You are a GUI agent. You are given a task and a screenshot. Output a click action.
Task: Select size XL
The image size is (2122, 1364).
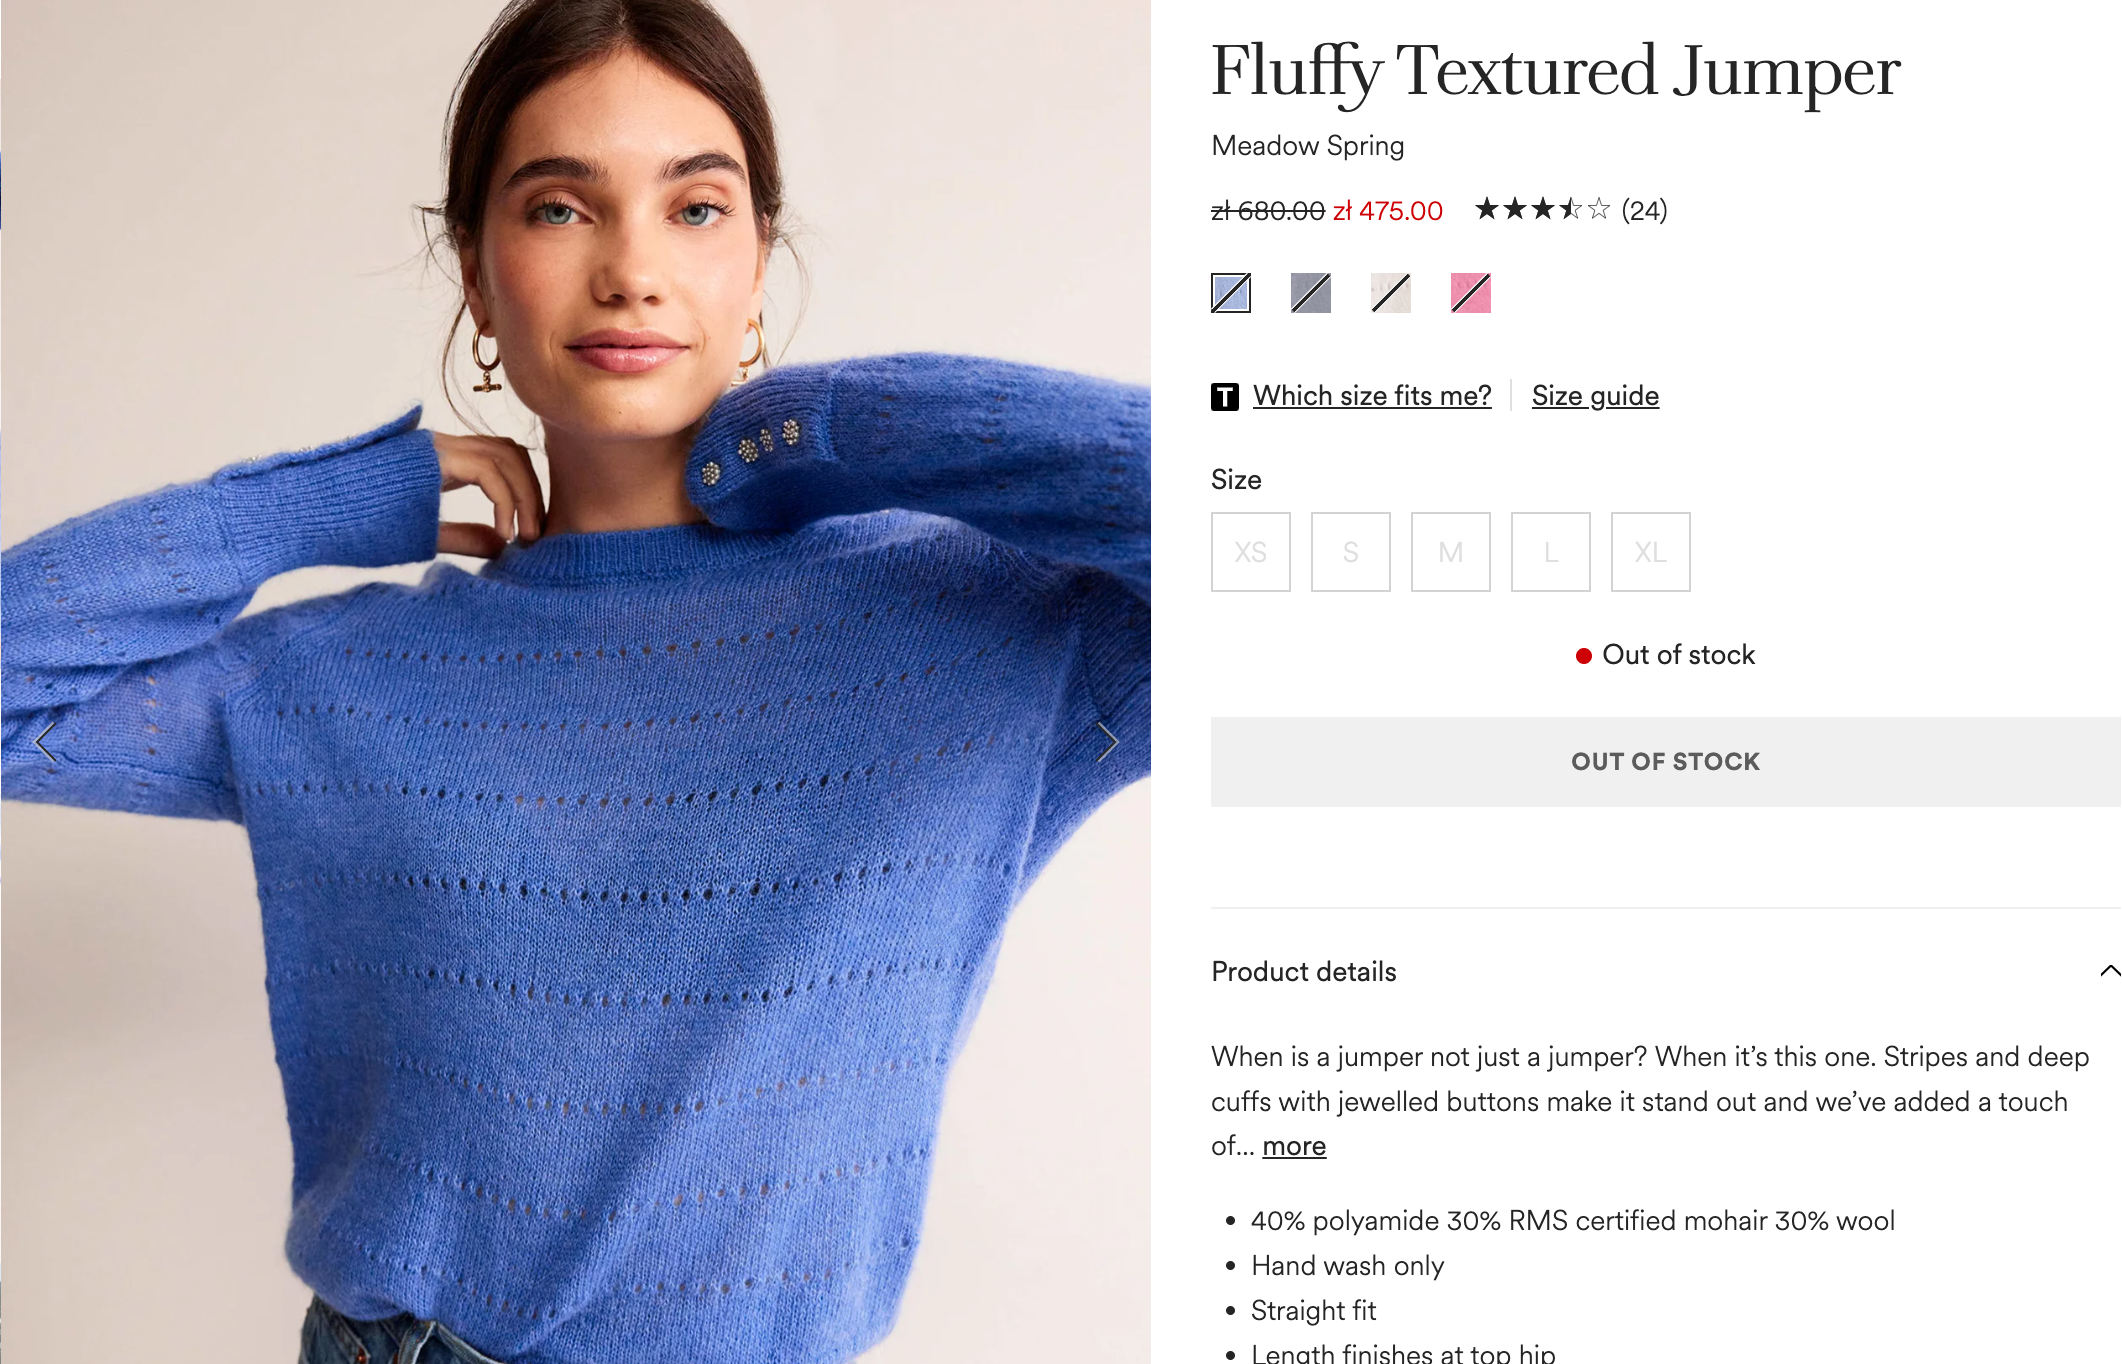tap(1651, 552)
